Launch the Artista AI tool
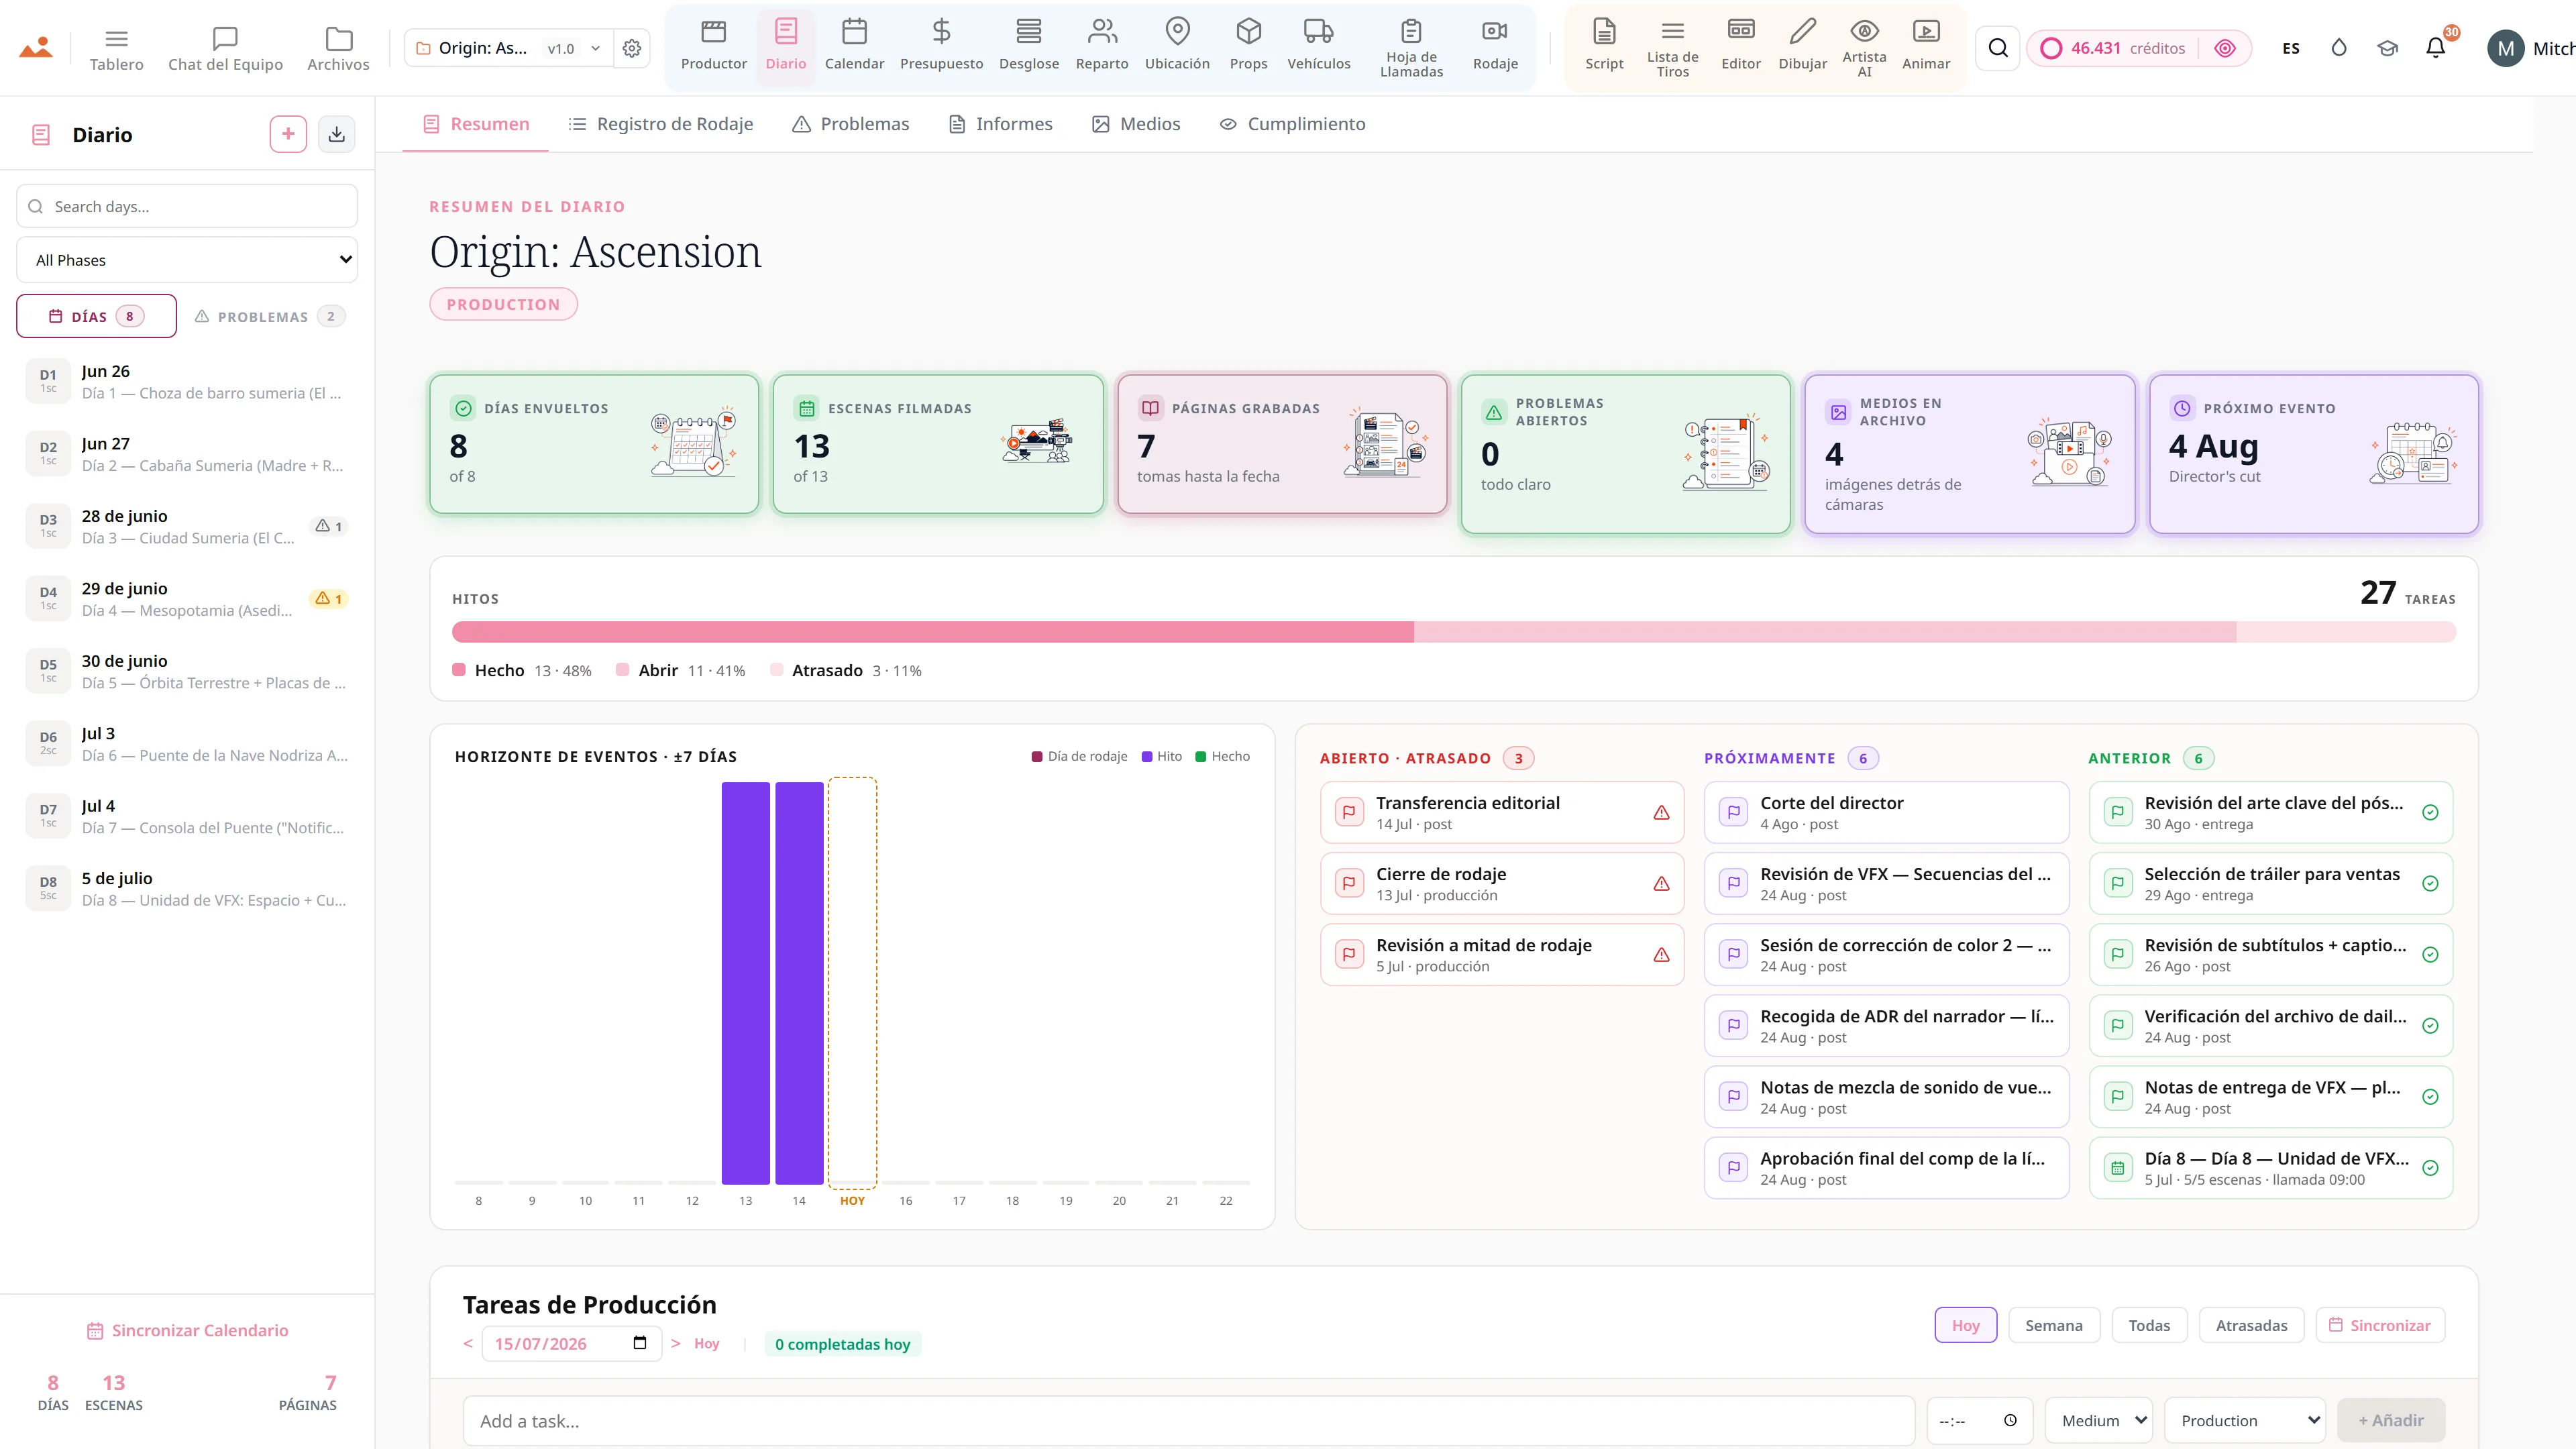2576x1449 pixels. [1864, 46]
